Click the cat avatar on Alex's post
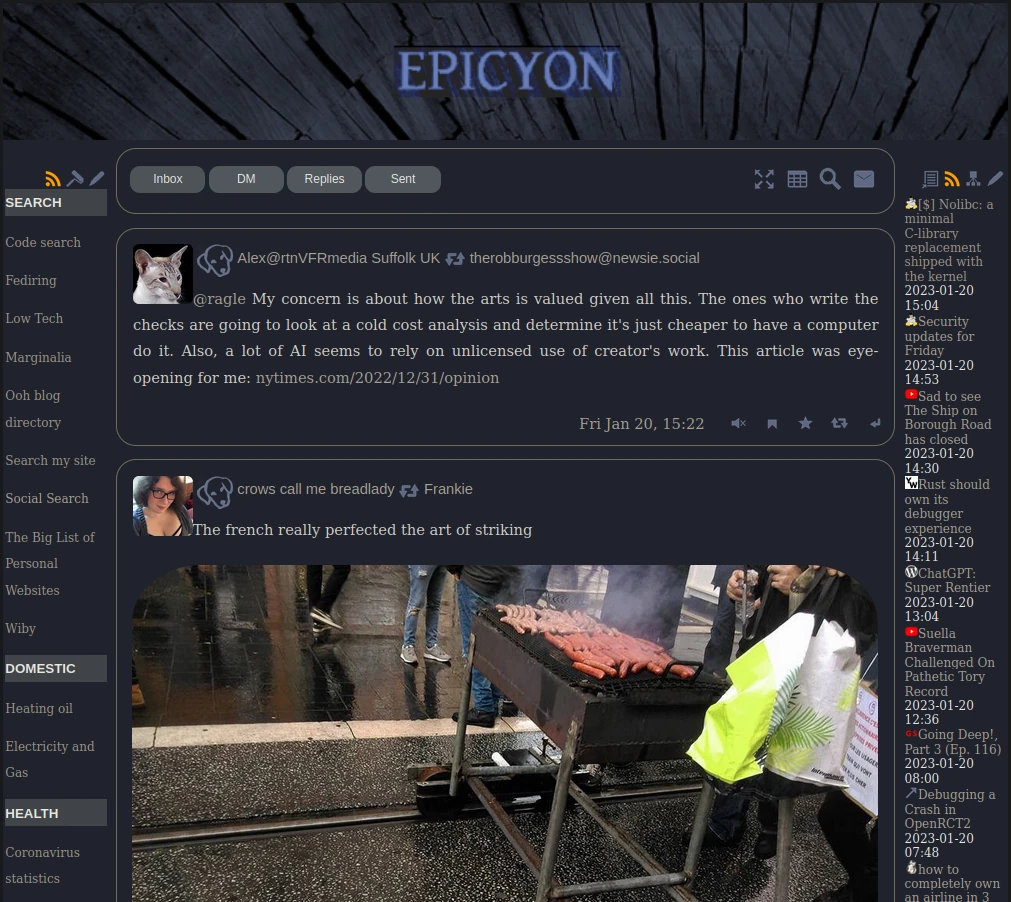The height and width of the screenshot is (902, 1011). tap(163, 274)
